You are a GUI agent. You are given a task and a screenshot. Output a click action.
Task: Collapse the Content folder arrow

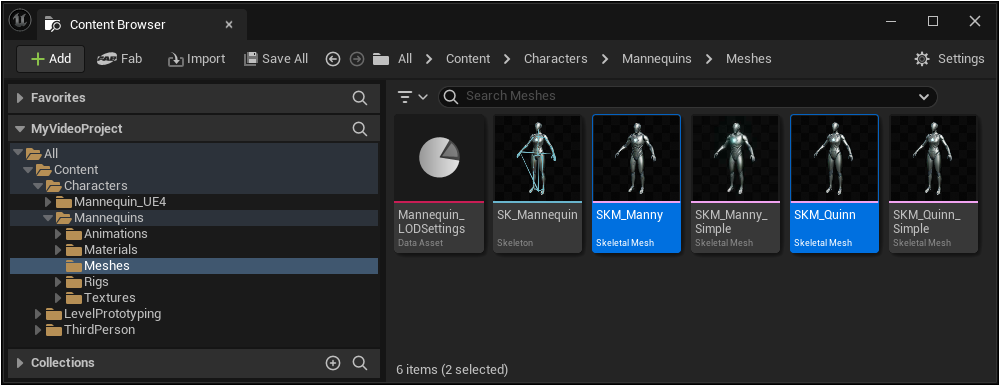coord(27,170)
